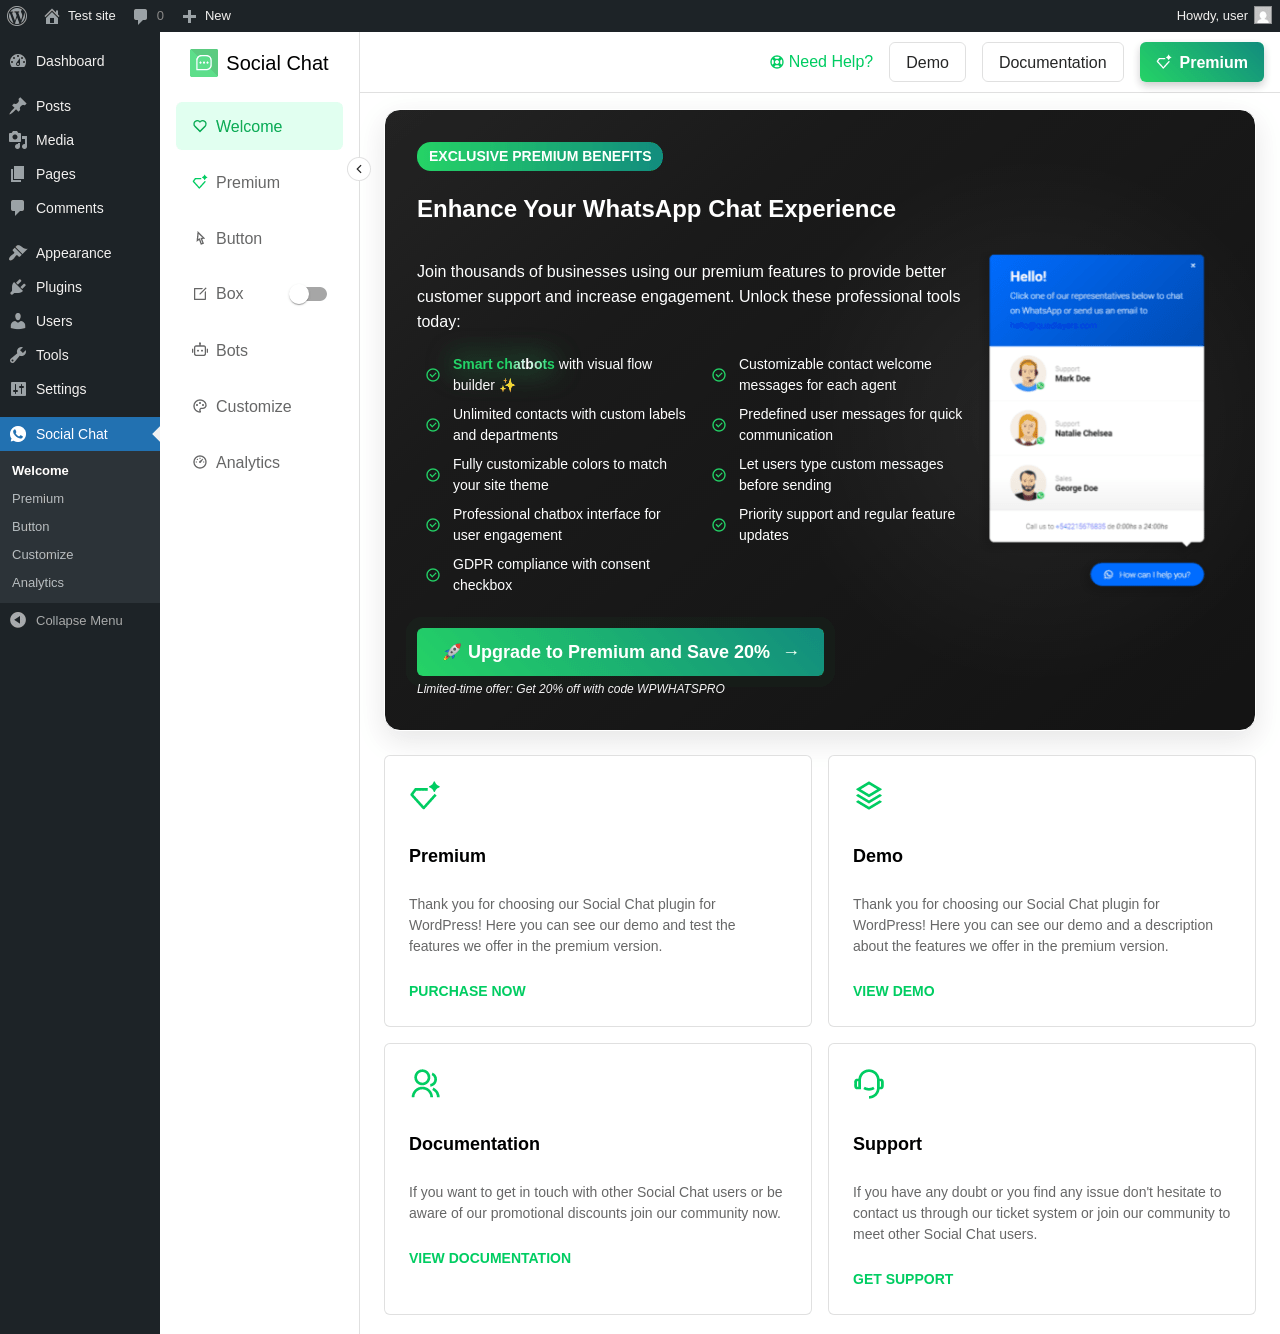
Task: Select the Welcome tab with heart icon
Action: (259, 126)
